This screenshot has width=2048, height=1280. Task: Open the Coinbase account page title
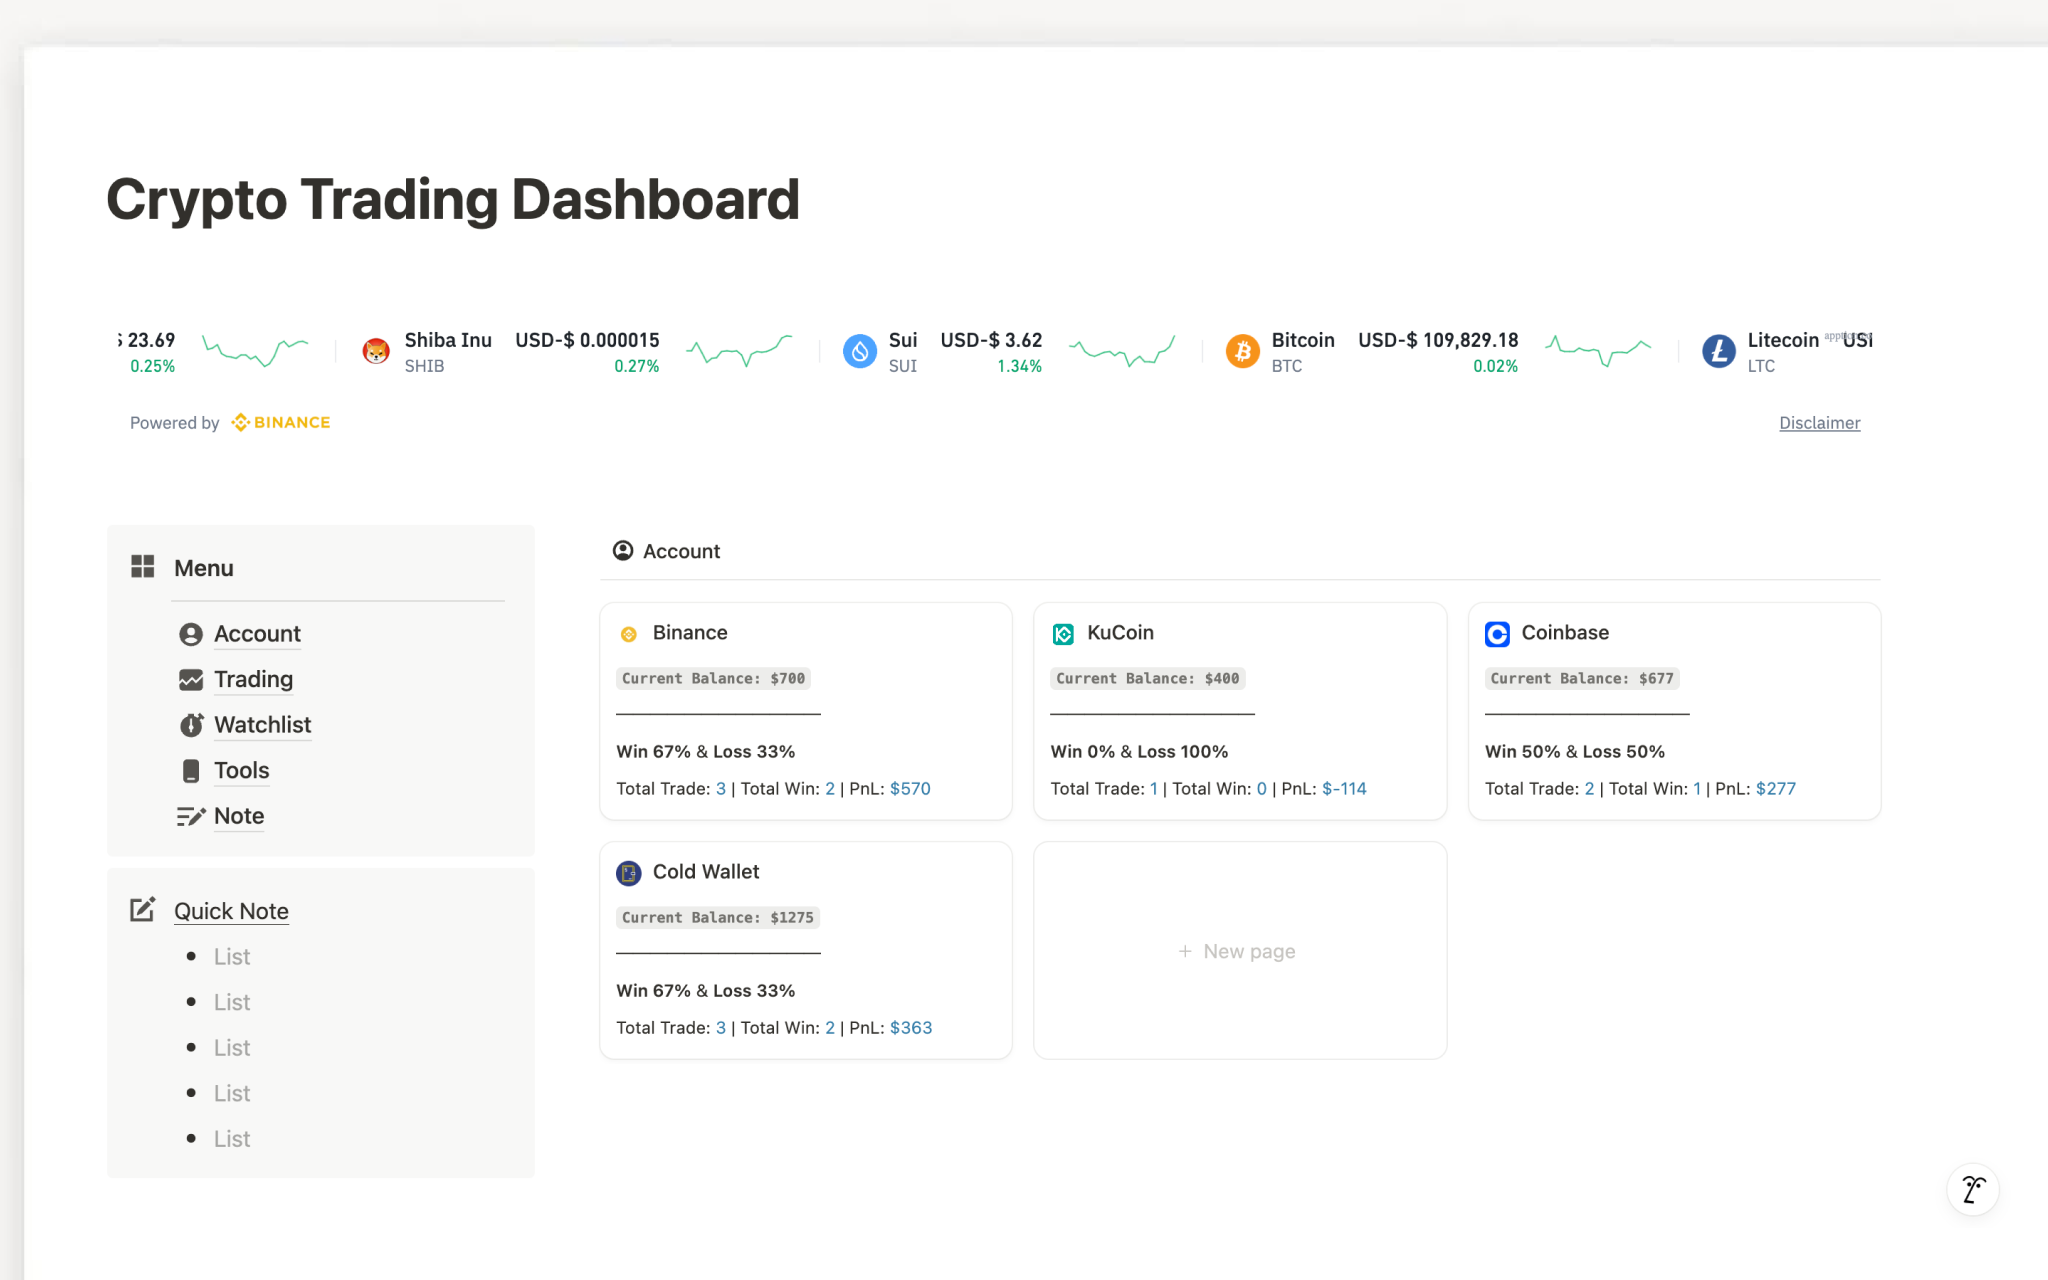[x=1565, y=633]
